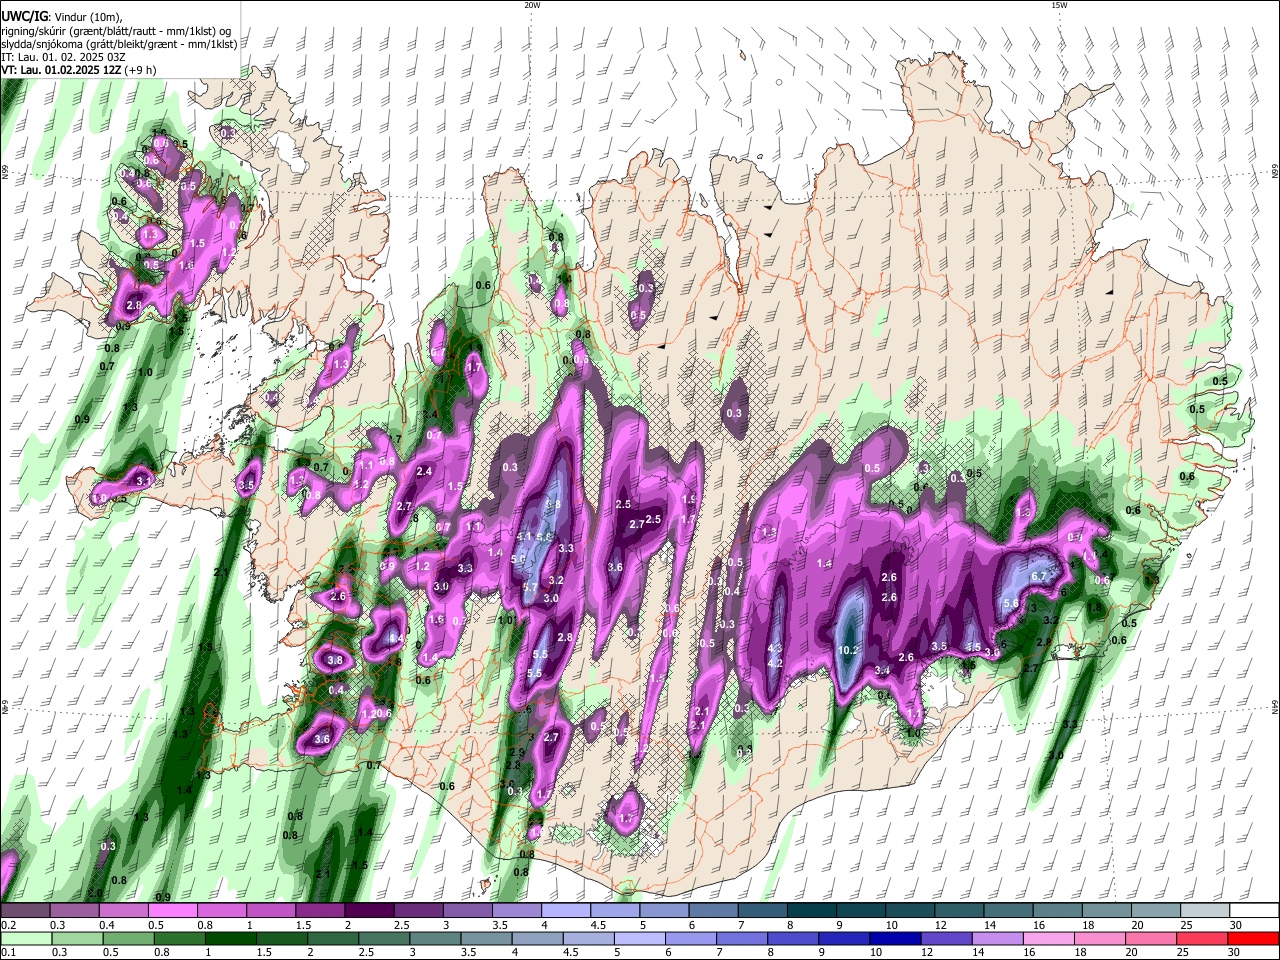Pick the top legend swatch between 25 and 30
Viewport: 1280px width, 960px height.
coord(1205,911)
